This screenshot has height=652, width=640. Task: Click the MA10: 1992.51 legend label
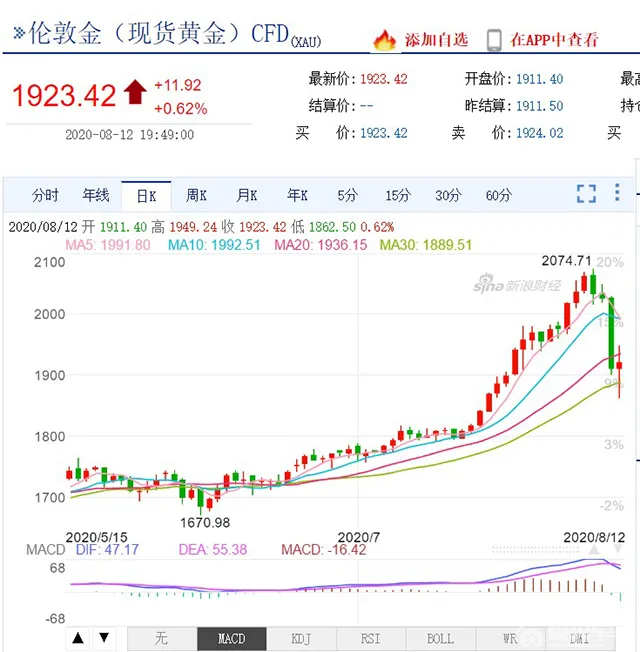tap(214, 245)
